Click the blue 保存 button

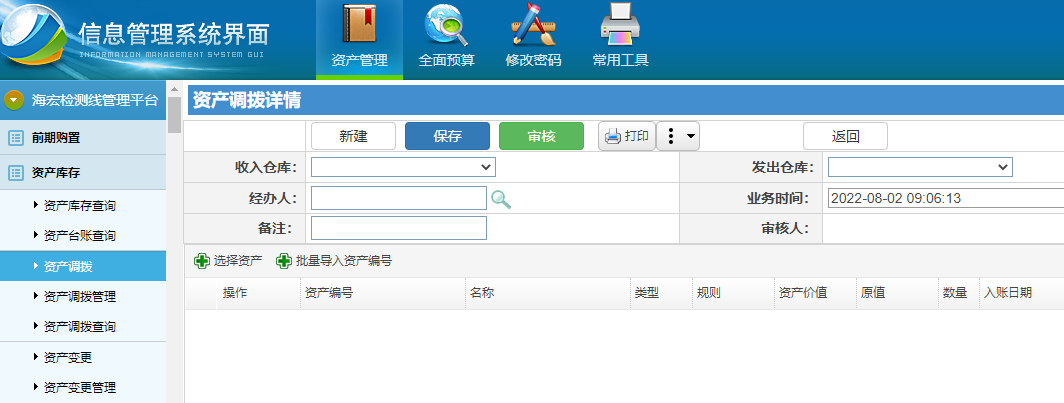point(447,136)
